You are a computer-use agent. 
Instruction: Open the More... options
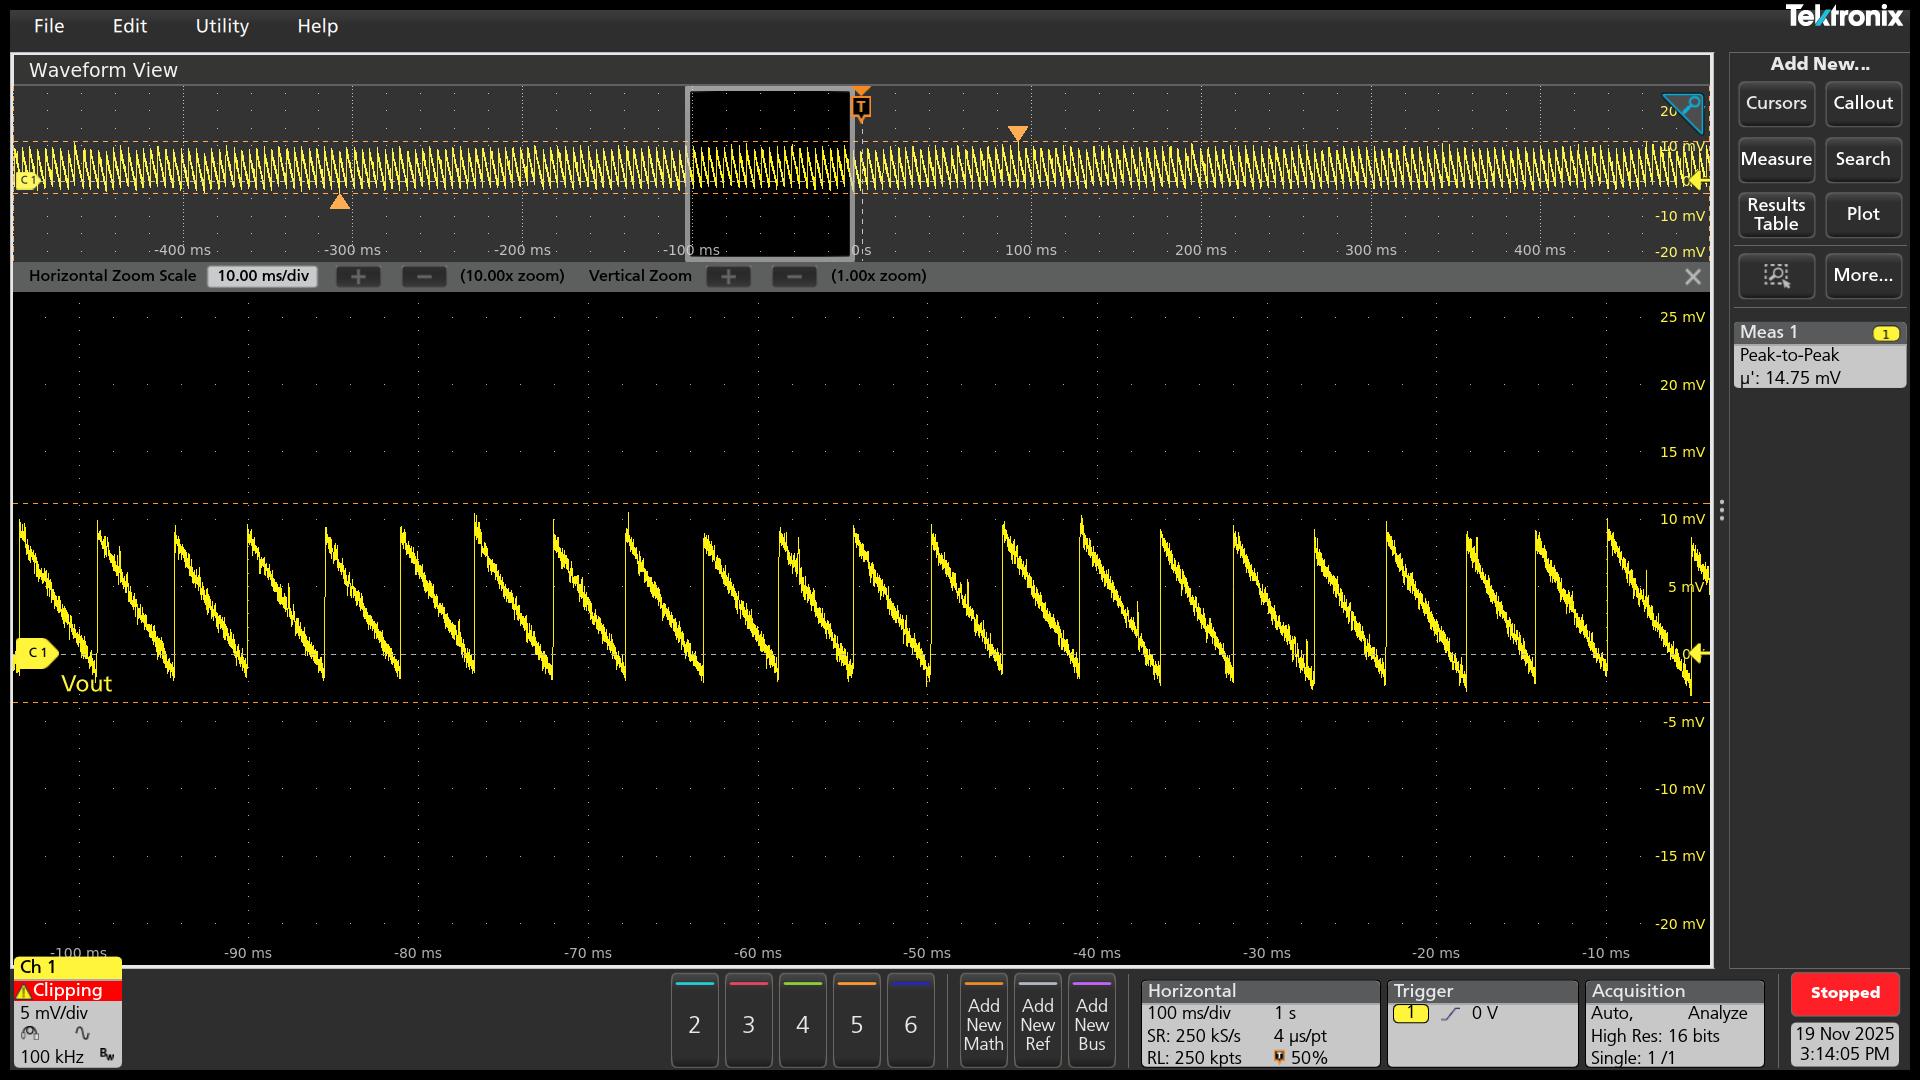click(x=1862, y=276)
